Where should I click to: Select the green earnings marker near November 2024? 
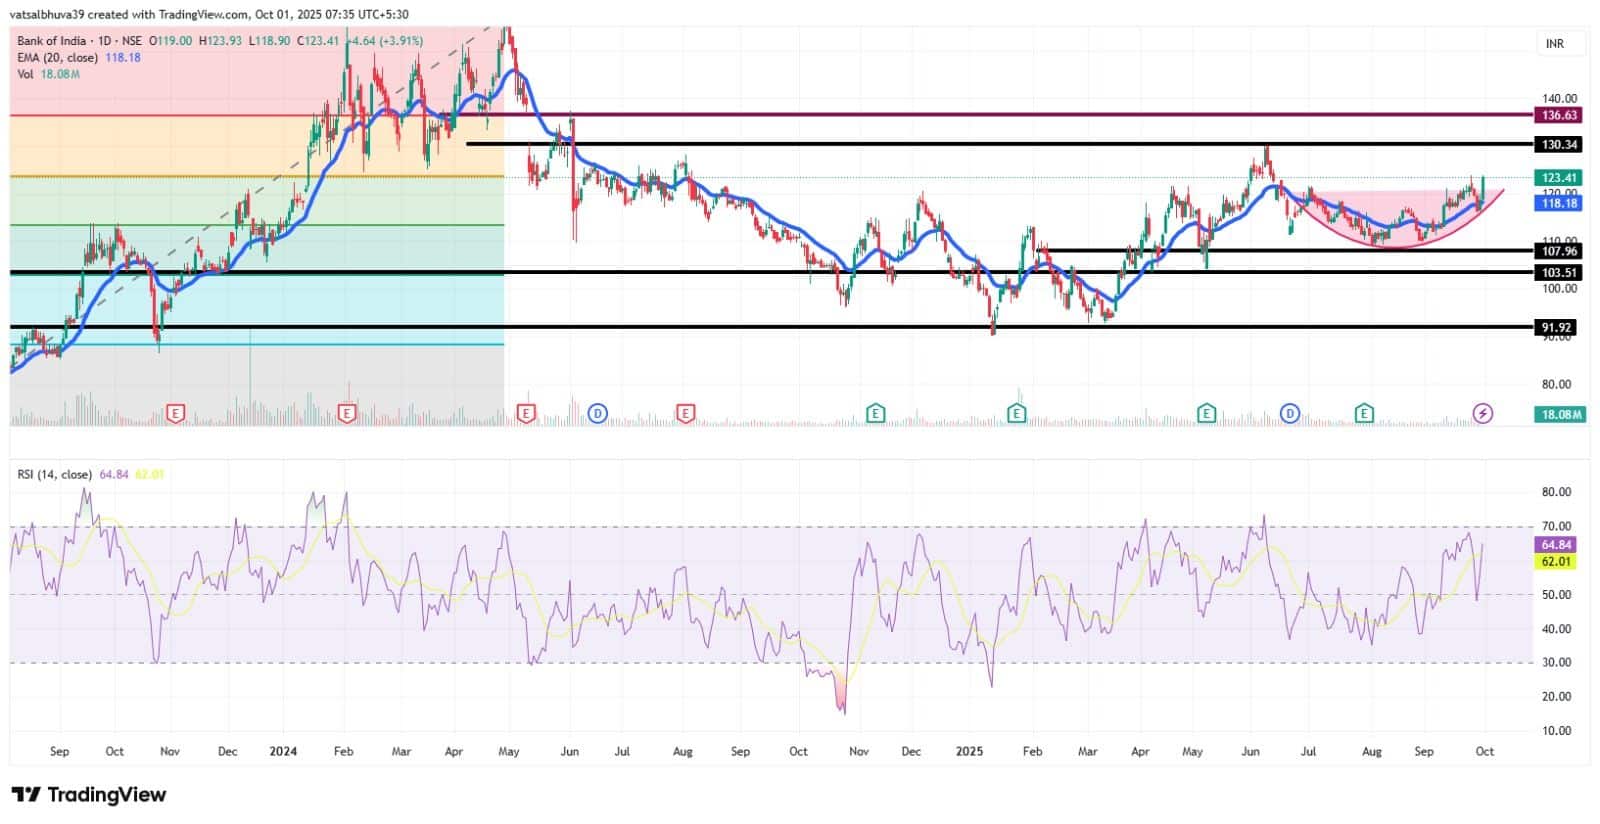click(875, 413)
